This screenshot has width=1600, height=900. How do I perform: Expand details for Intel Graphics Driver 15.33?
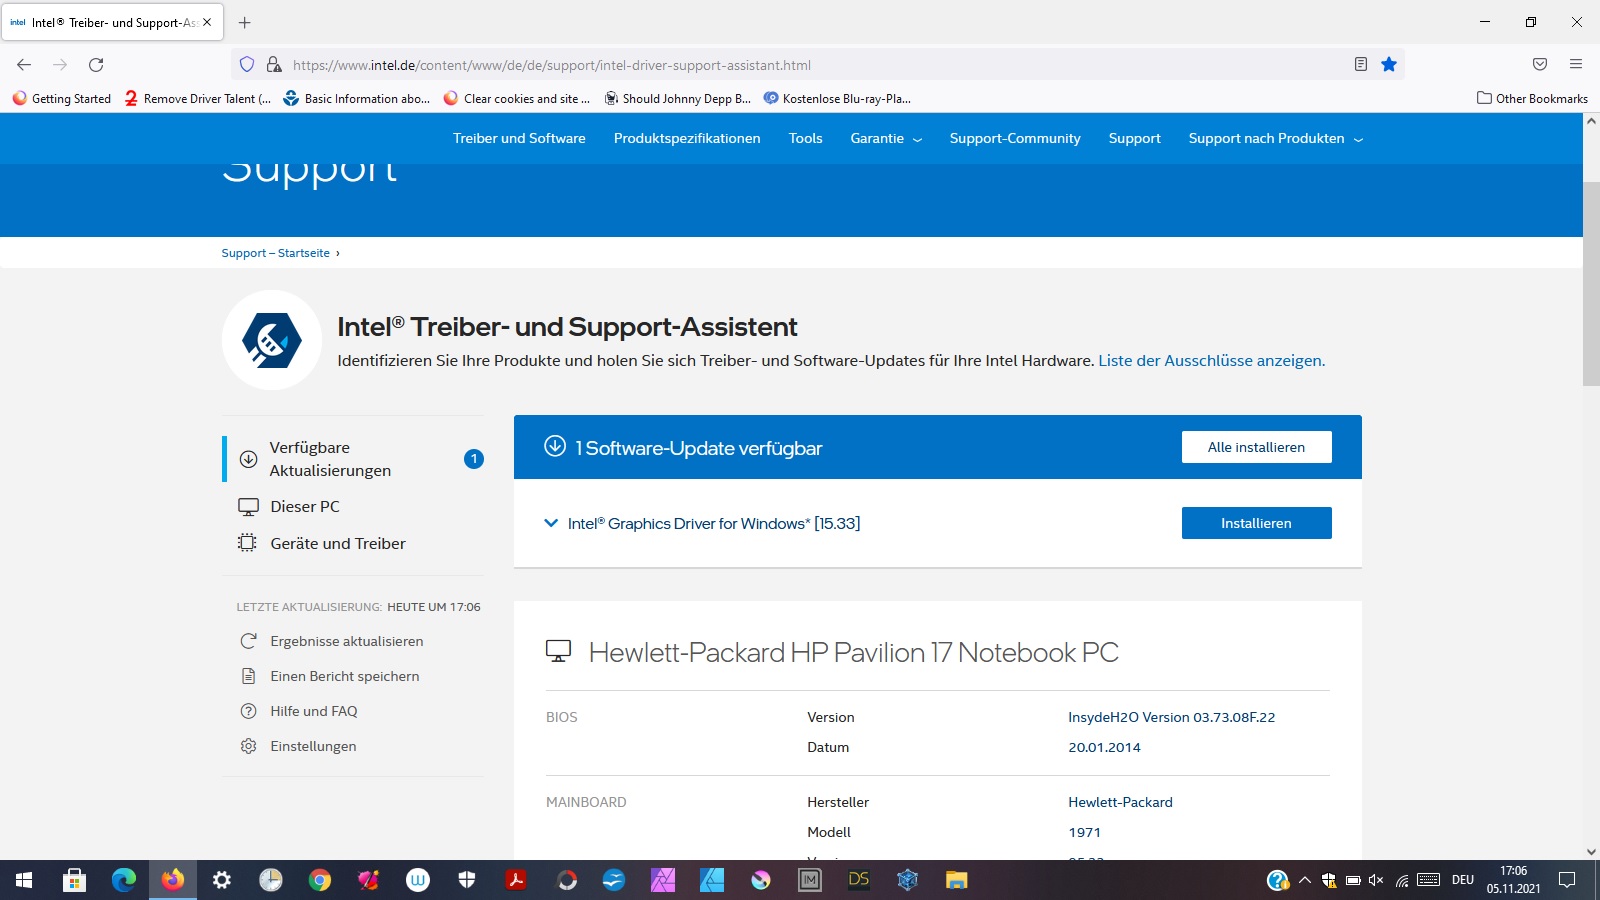click(x=551, y=523)
